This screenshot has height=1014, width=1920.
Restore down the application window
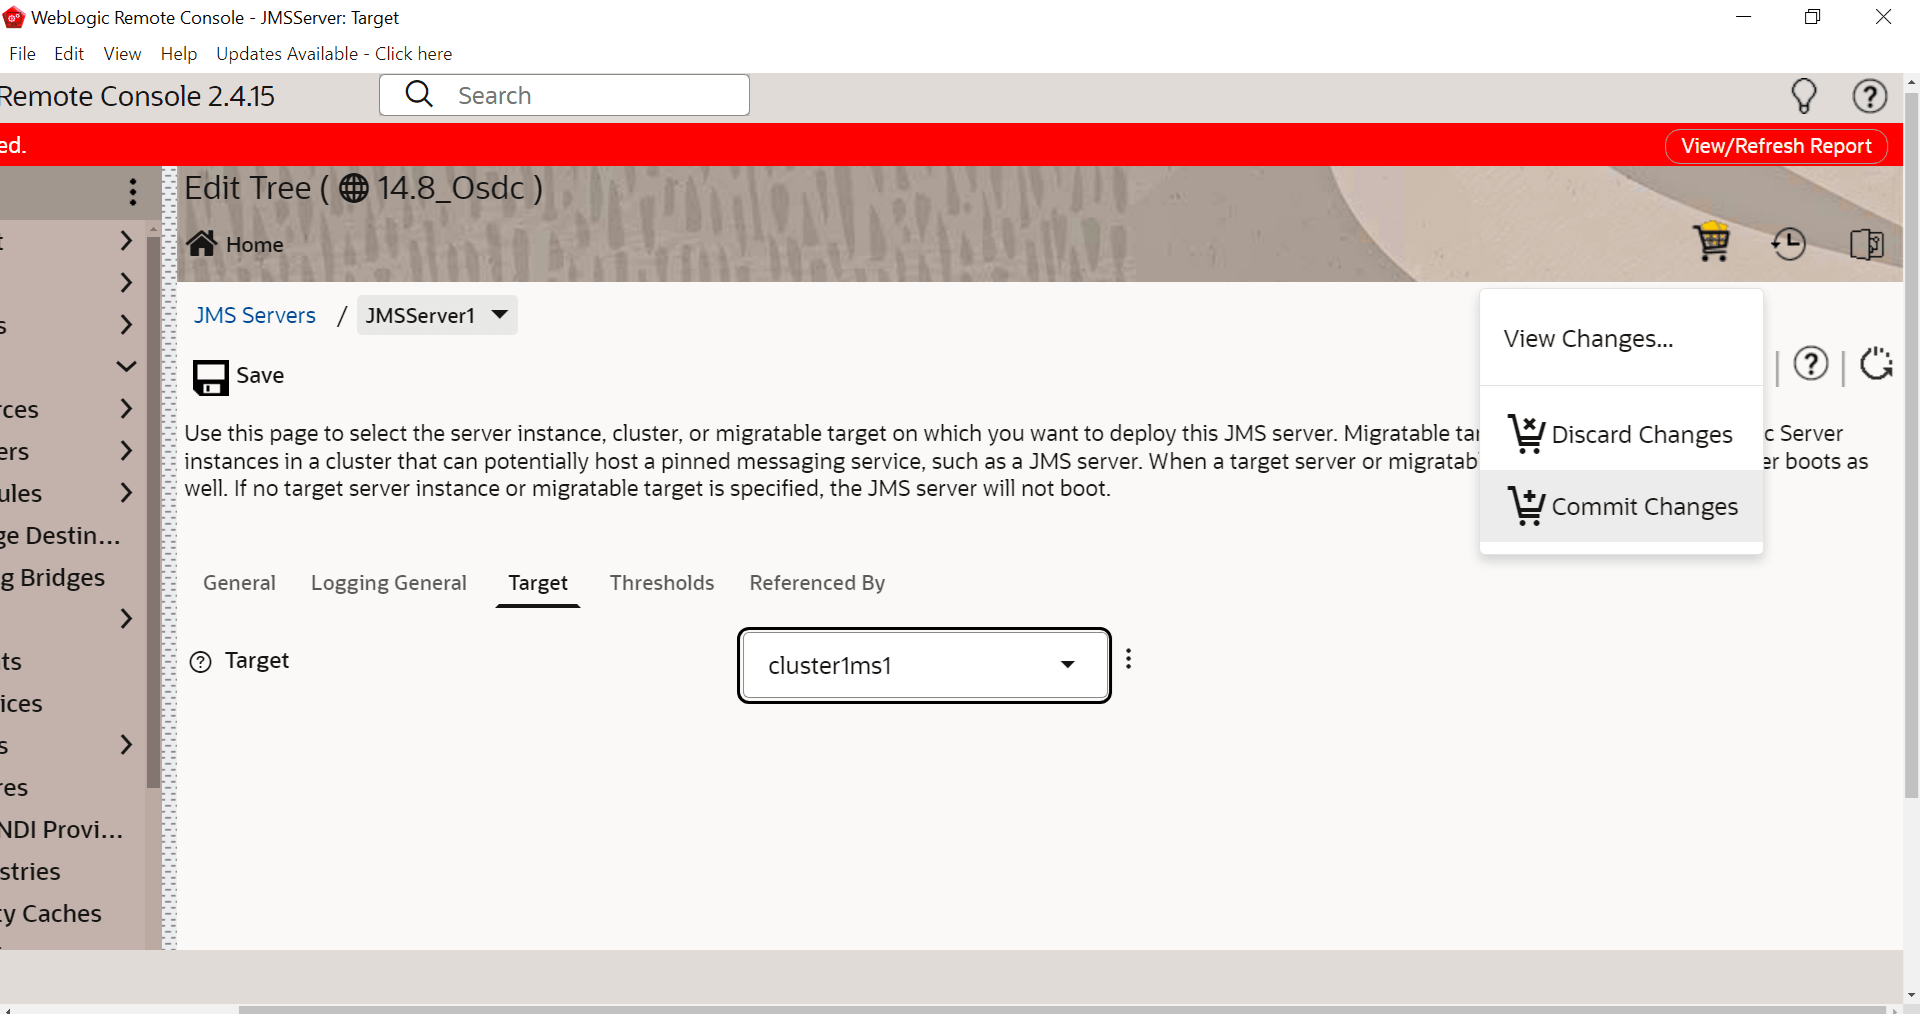(x=1812, y=17)
